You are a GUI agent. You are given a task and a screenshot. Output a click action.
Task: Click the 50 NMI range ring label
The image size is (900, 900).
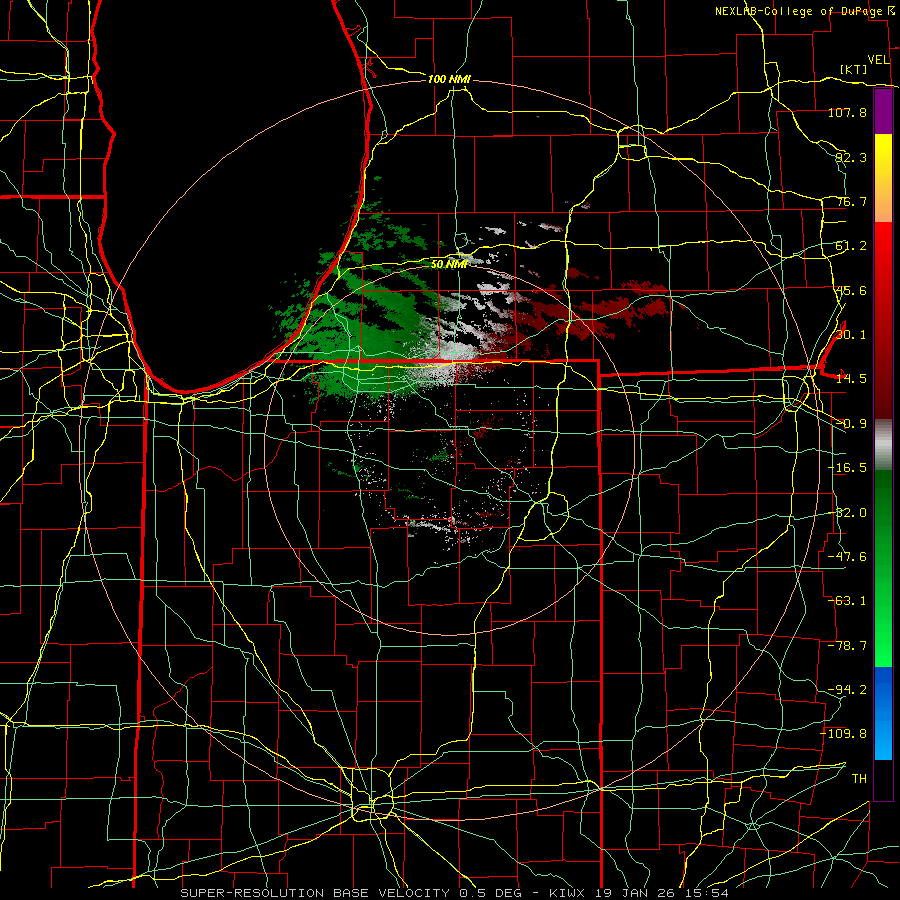449,264
